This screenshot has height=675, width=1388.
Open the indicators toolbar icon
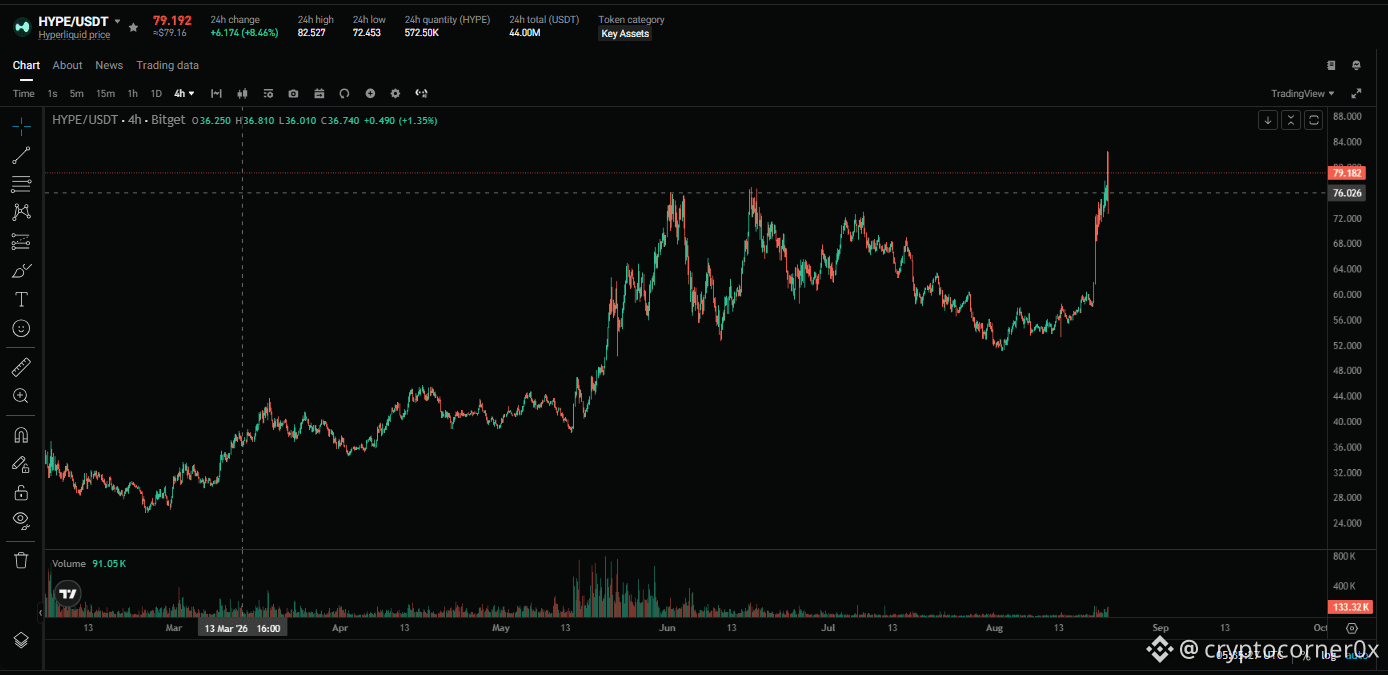[x=216, y=93]
